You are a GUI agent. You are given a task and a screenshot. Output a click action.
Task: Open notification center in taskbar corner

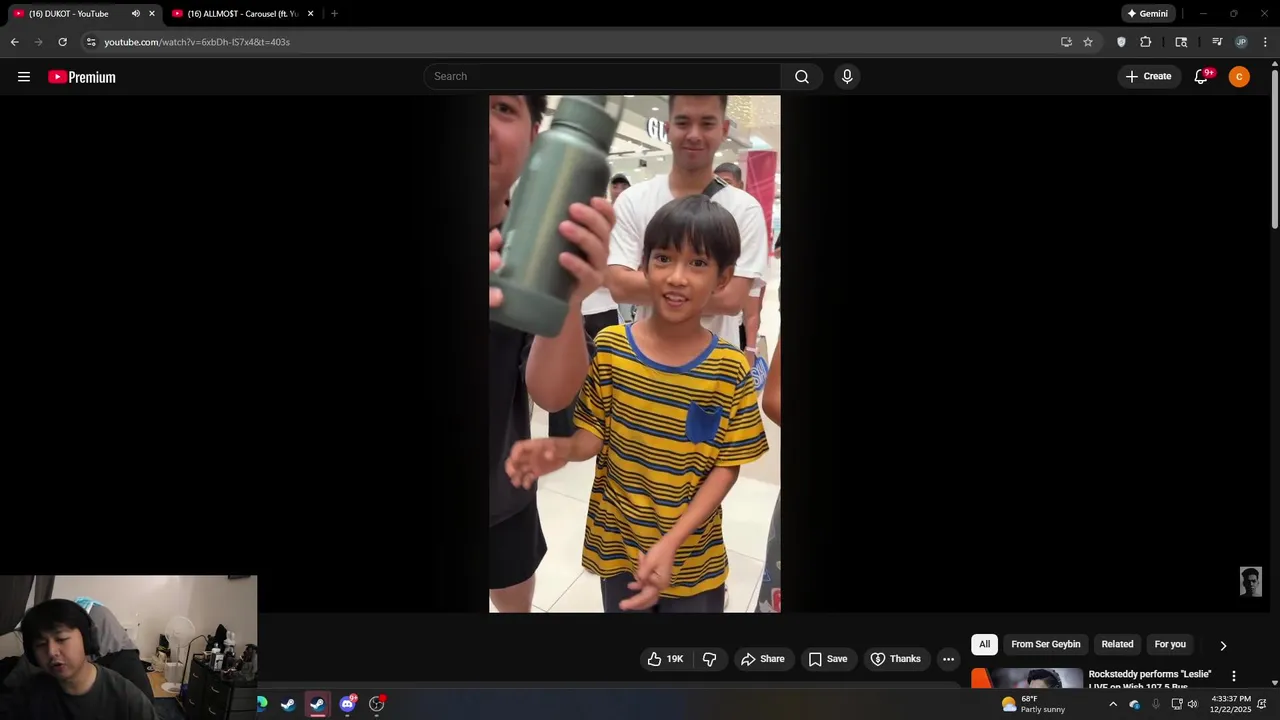[1262, 704]
